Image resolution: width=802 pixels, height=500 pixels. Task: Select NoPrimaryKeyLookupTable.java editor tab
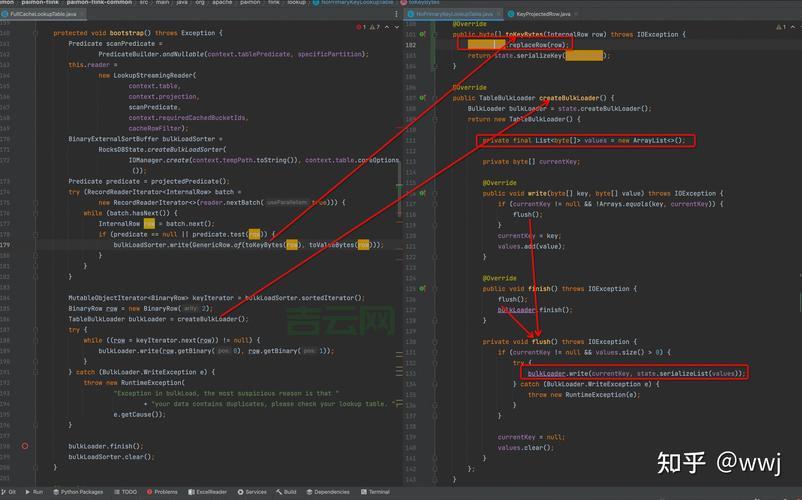[x=458, y=14]
